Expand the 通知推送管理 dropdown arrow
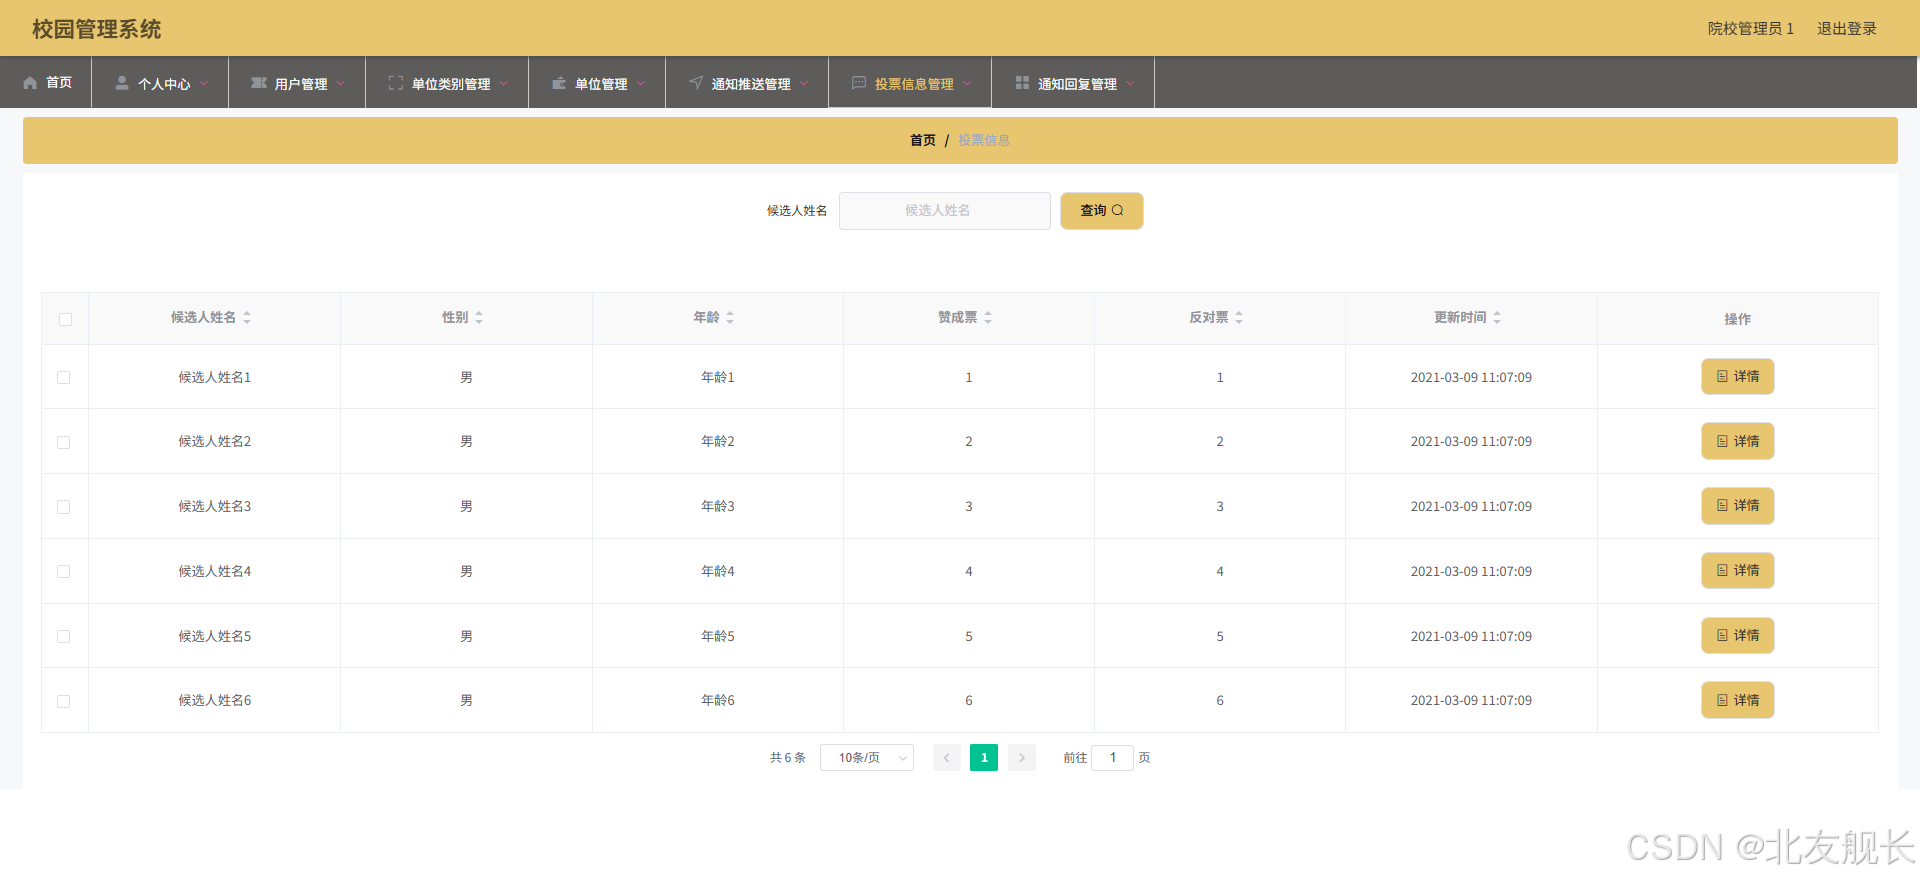1920x879 pixels. (x=804, y=84)
